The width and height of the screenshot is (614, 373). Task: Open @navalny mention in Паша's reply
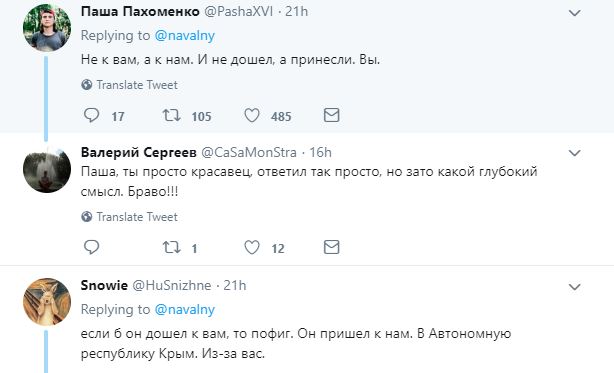(185, 36)
